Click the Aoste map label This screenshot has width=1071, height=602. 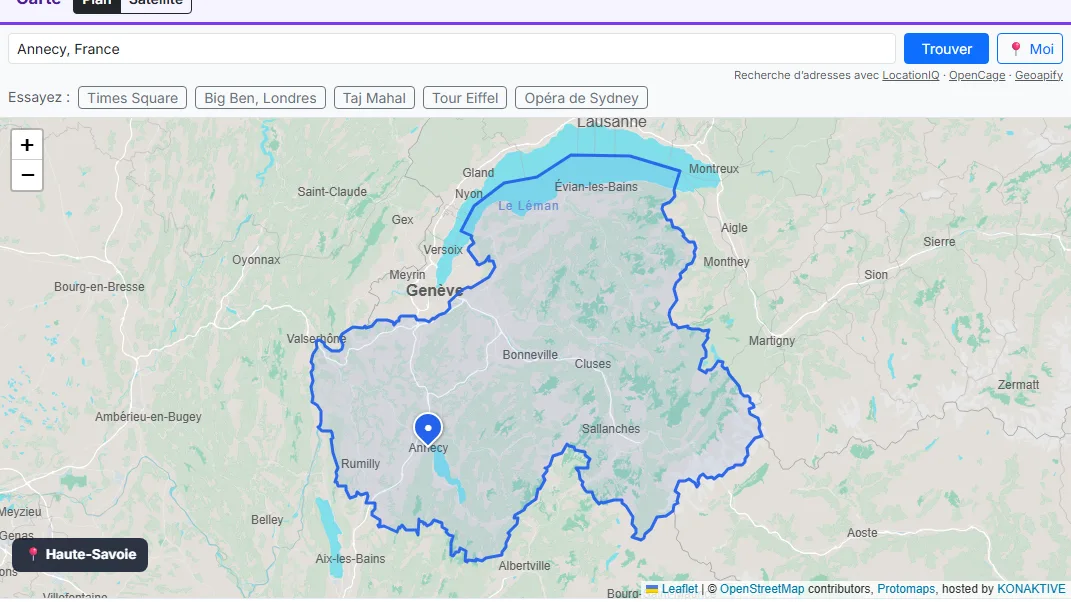point(862,533)
